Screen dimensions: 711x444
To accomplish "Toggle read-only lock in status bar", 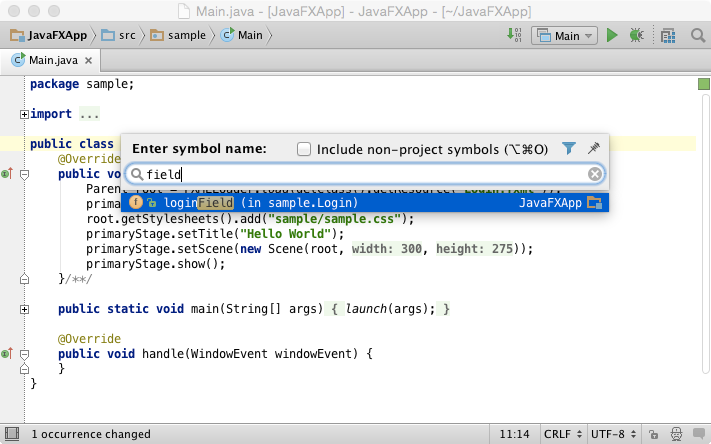I will [653, 434].
